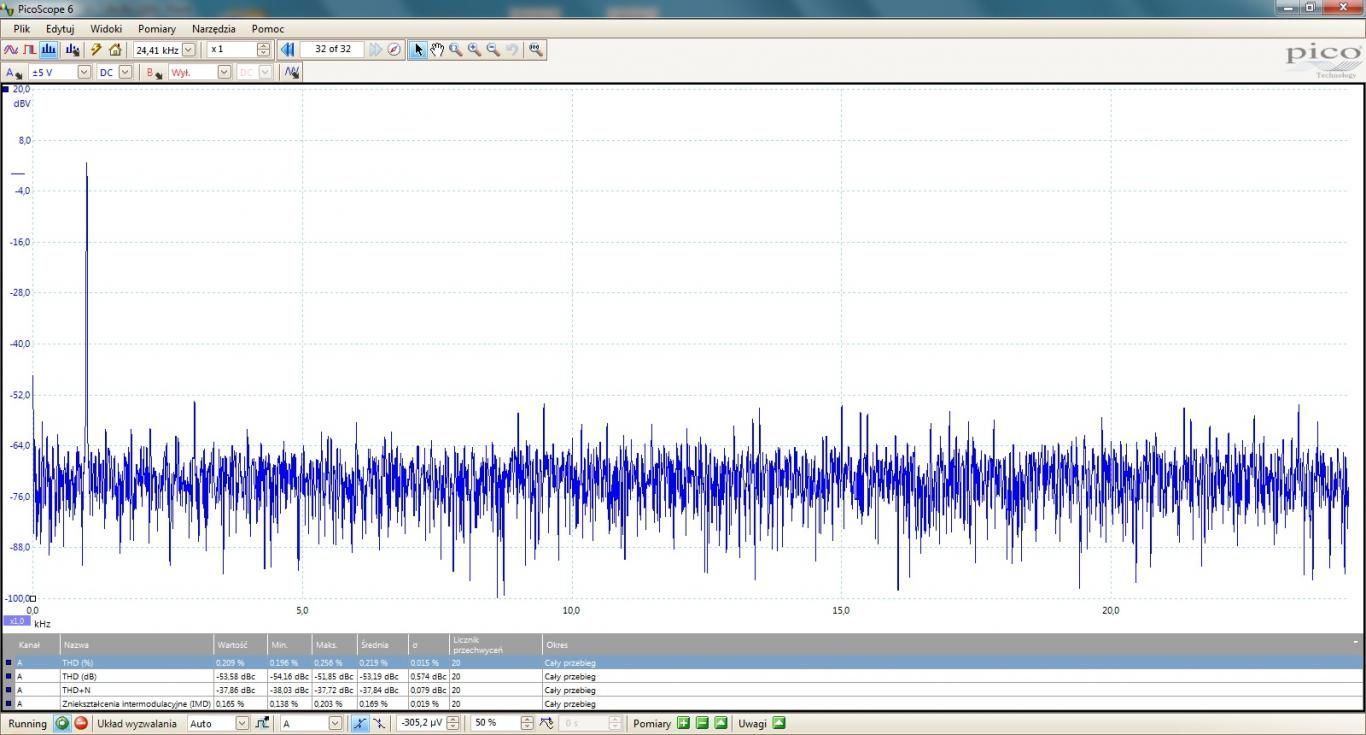
Task: Open advanced trigger settings icon
Action: 262,723
